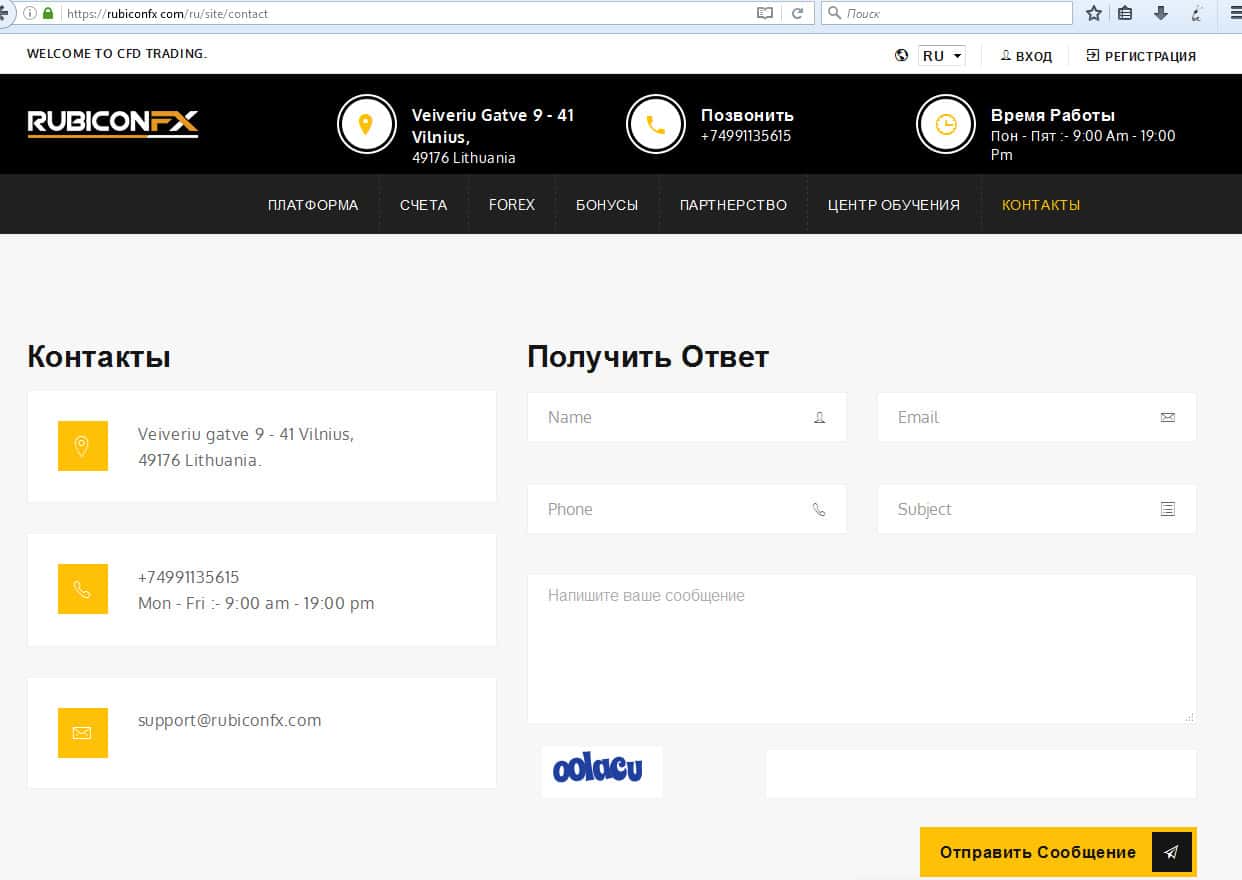
Task: Click the РЕГИСТРАЦИЯ link
Action: [1141, 56]
